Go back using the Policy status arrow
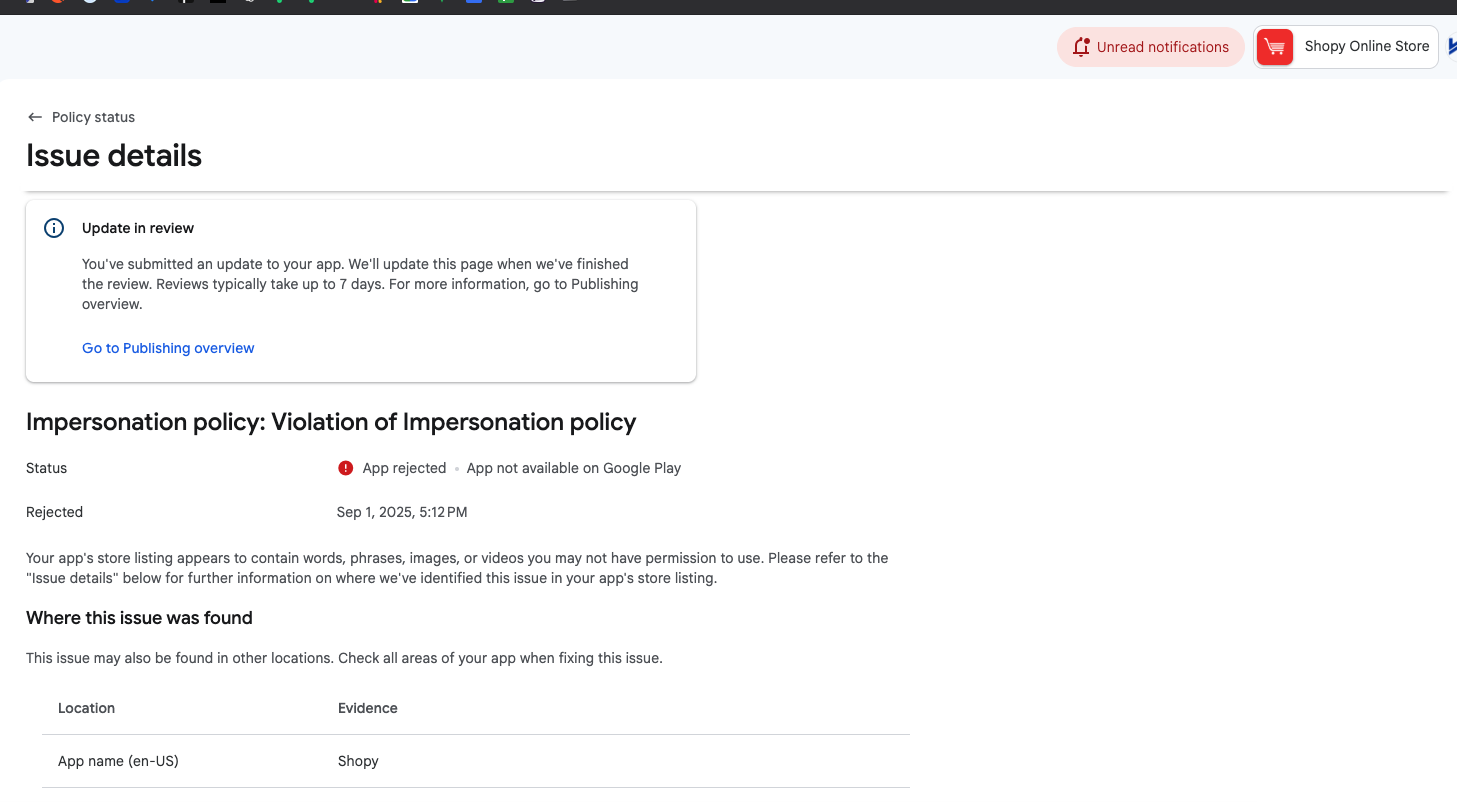 click(35, 117)
